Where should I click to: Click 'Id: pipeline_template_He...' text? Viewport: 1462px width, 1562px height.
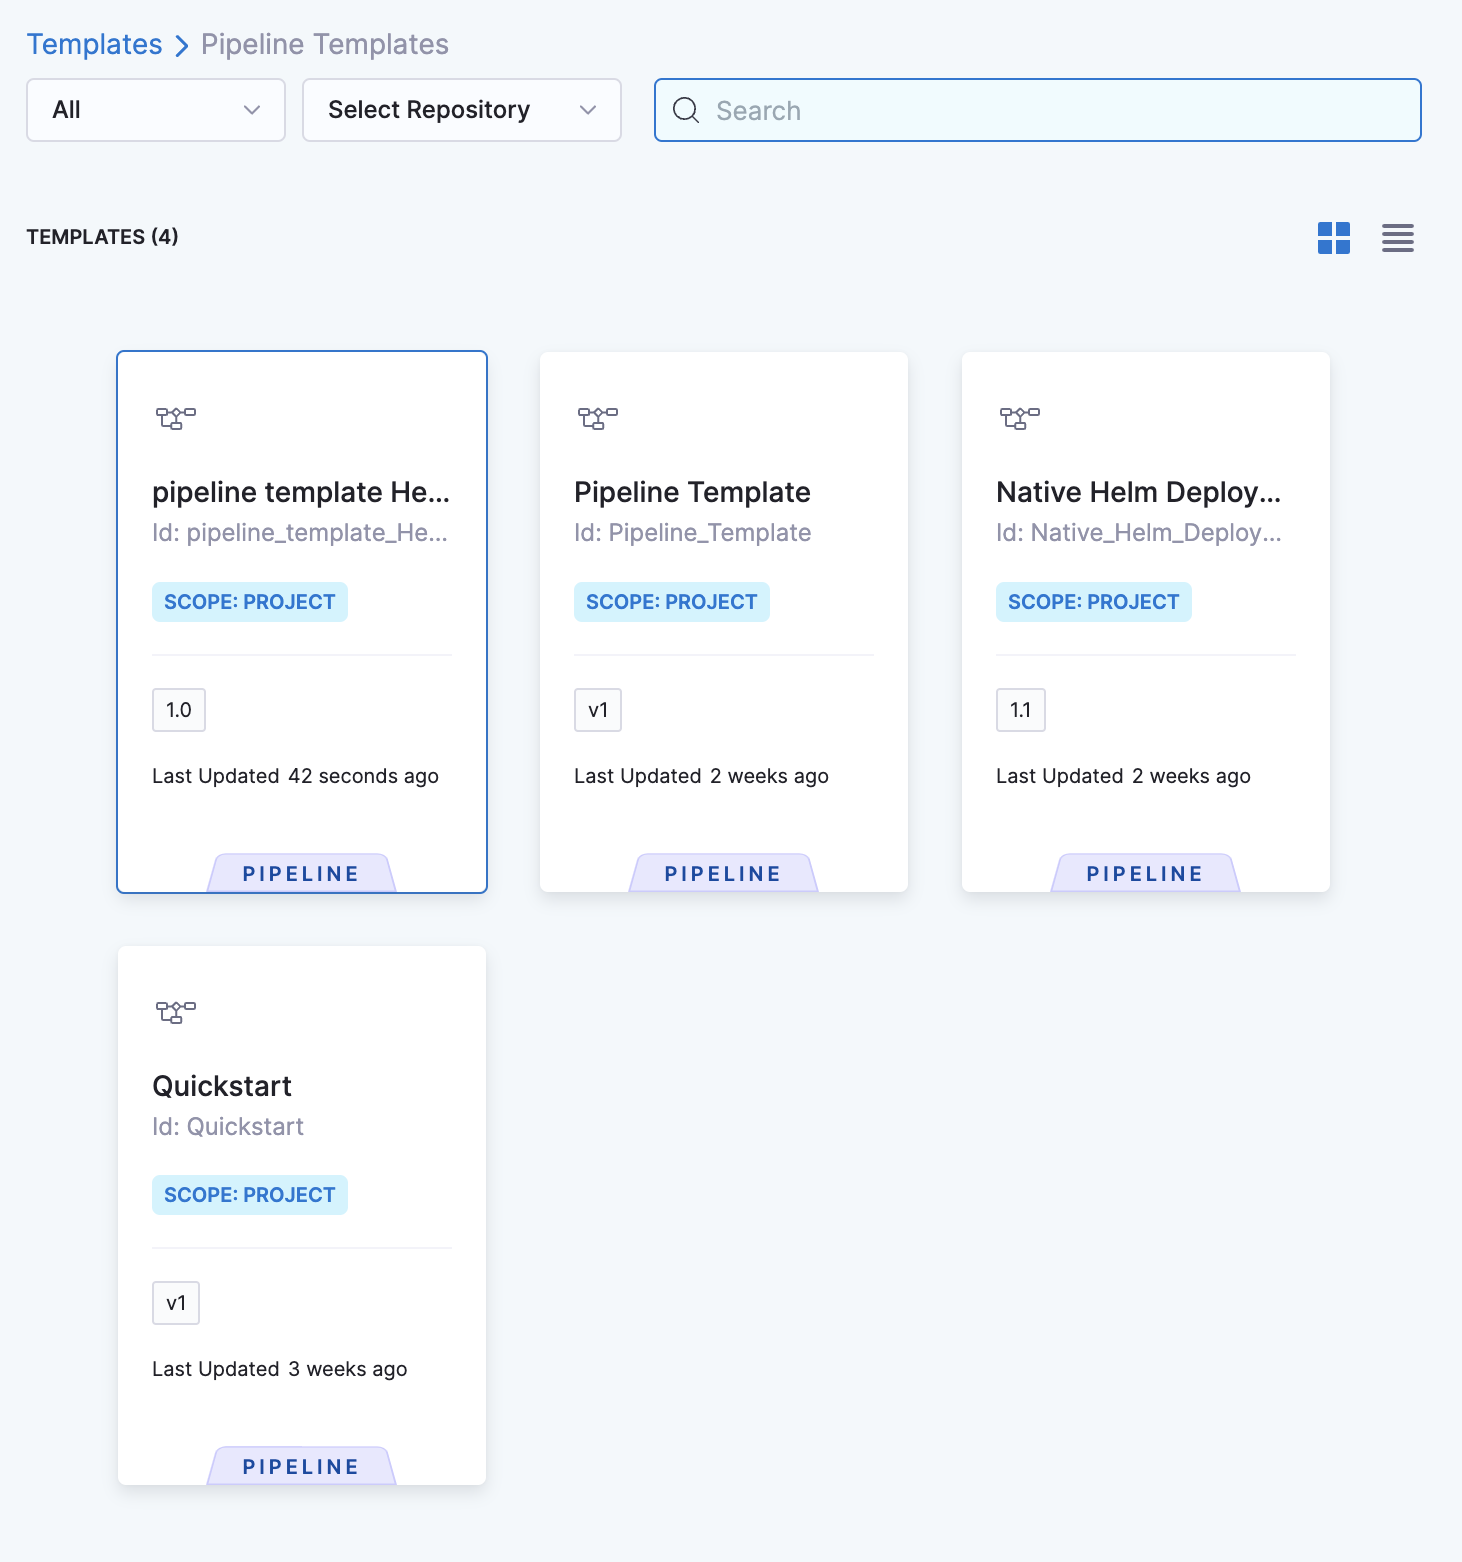click(x=300, y=533)
